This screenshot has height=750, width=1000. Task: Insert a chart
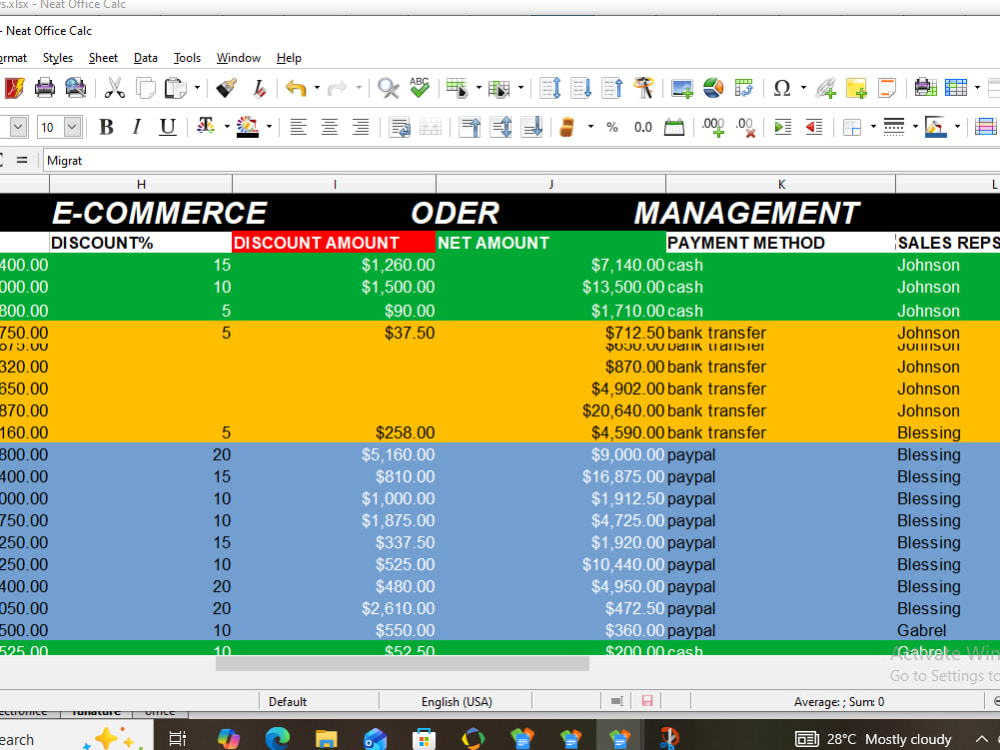713,87
